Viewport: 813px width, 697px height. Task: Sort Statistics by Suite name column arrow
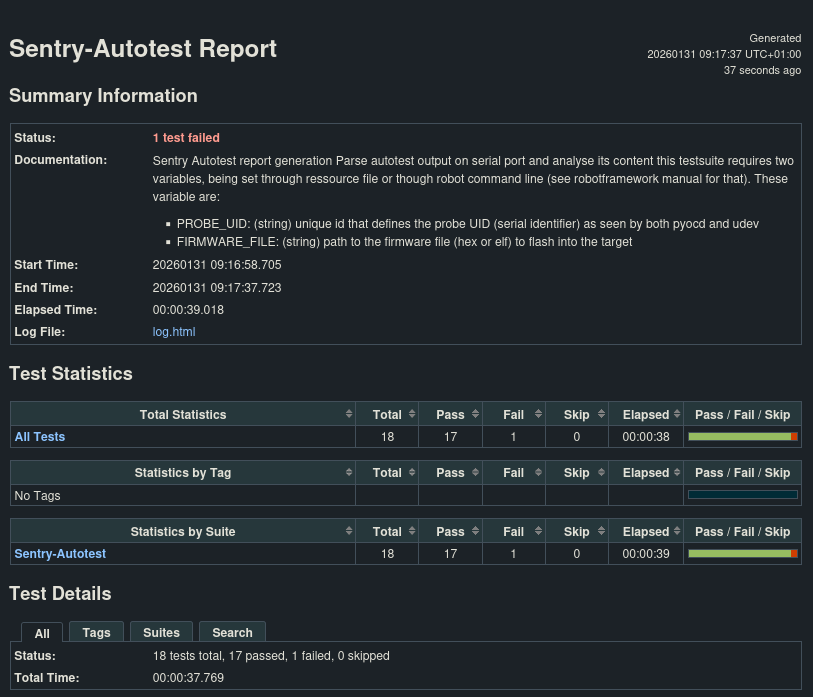pos(349,531)
